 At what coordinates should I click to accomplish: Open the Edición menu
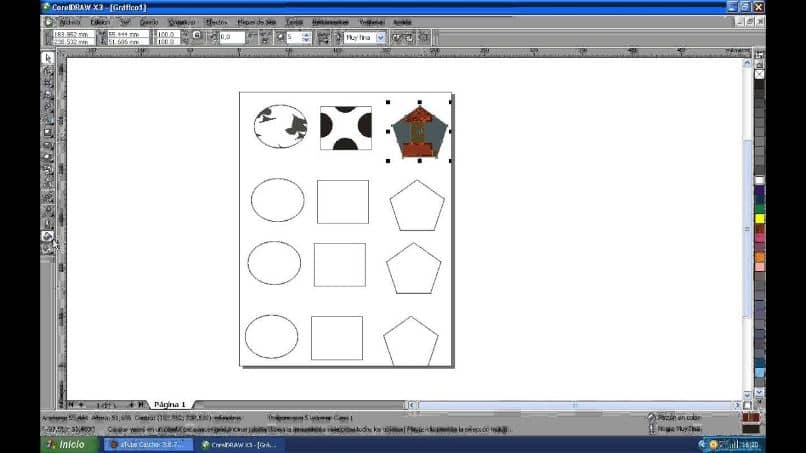(x=100, y=22)
